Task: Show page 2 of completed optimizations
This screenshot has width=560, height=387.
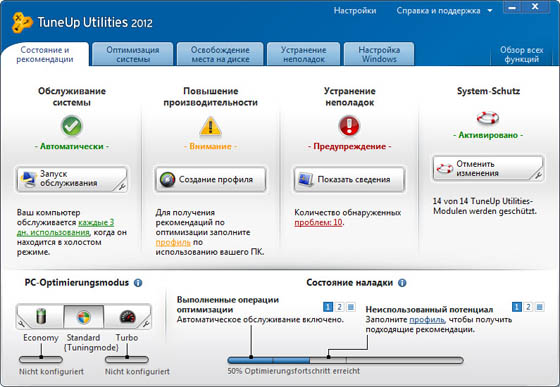Action: pos(340,307)
